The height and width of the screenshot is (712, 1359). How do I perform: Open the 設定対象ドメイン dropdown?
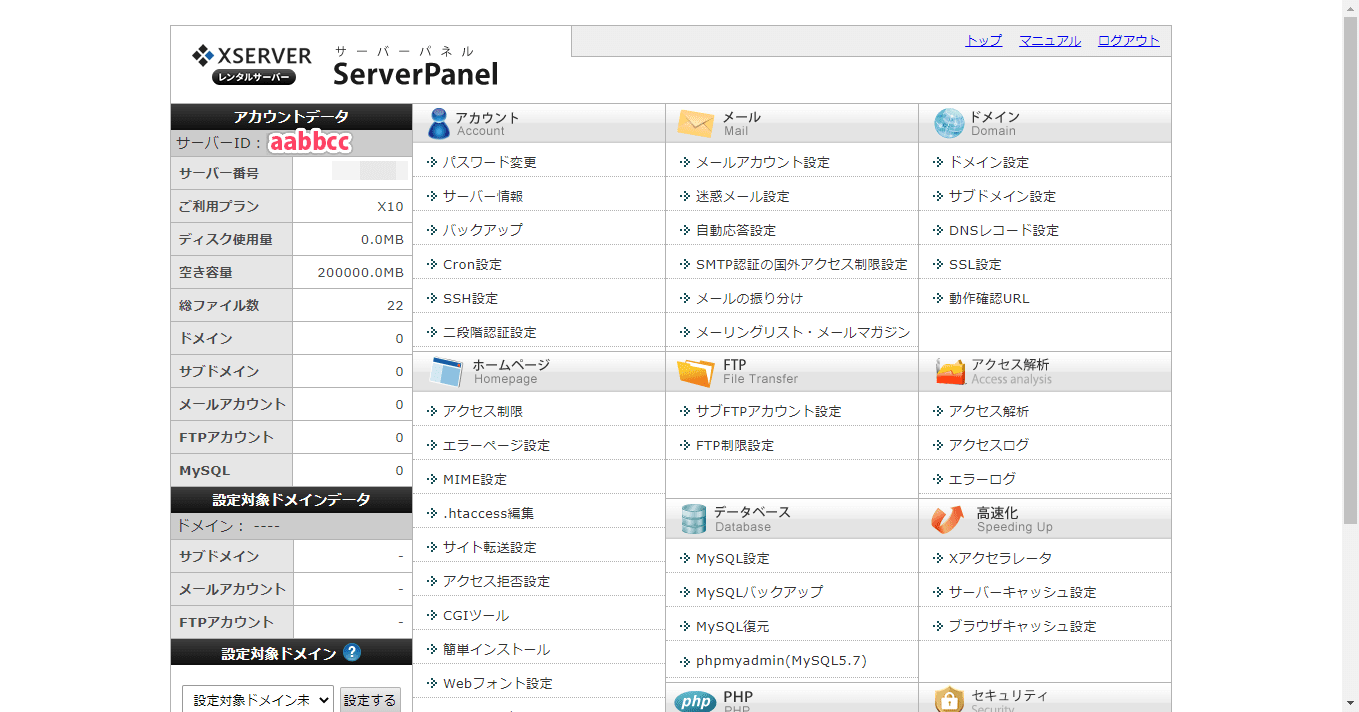257,700
